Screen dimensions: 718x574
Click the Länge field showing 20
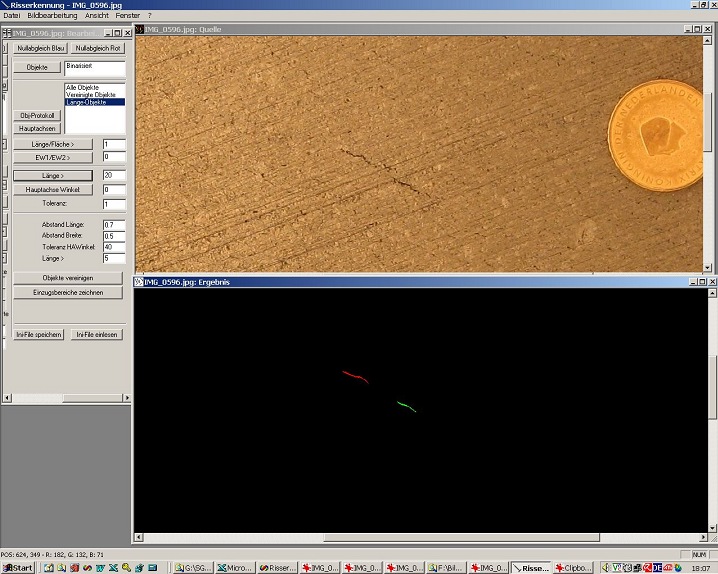click(114, 175)
